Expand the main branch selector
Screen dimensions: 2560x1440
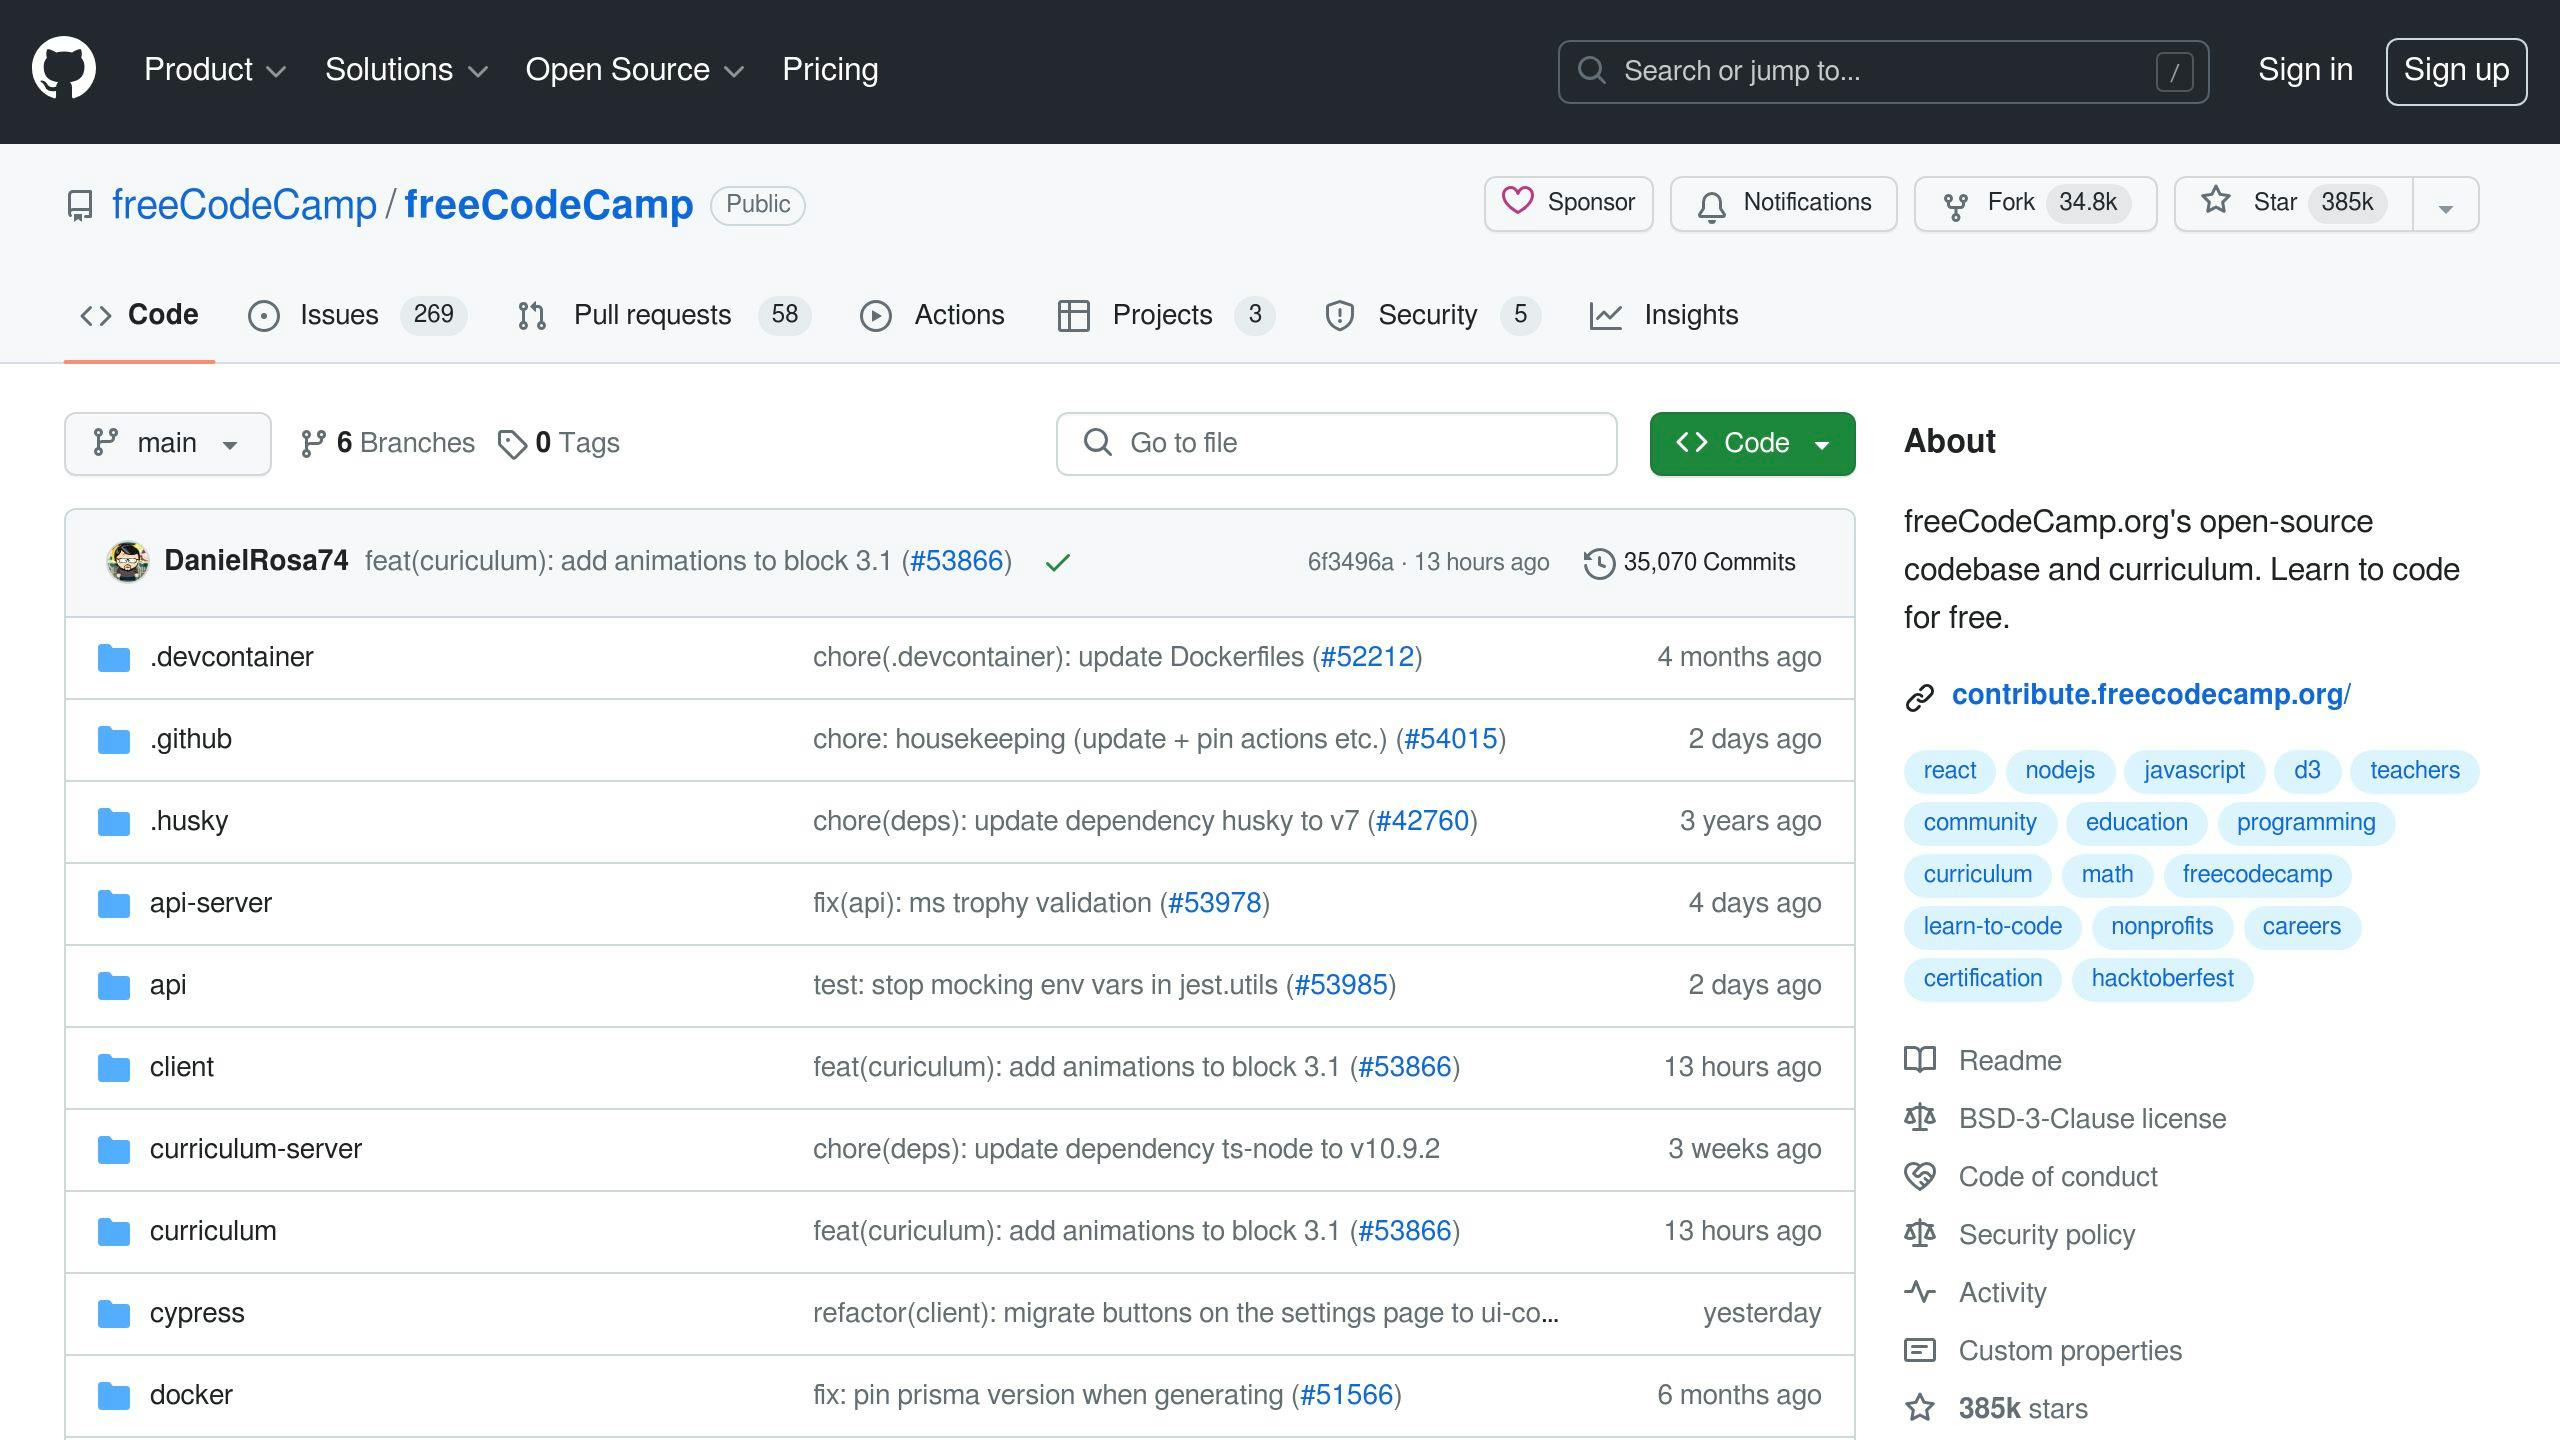pos(167,443)
